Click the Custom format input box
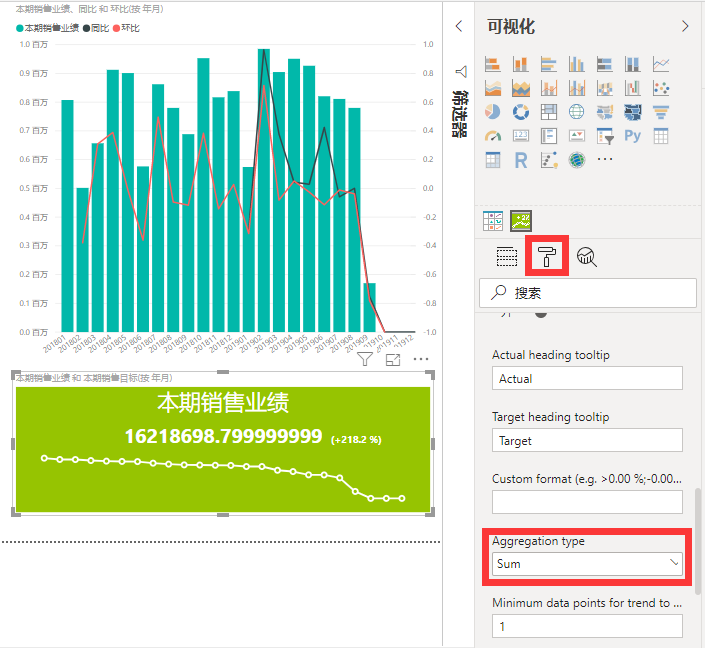705x648 pixels. click(587, 502)
